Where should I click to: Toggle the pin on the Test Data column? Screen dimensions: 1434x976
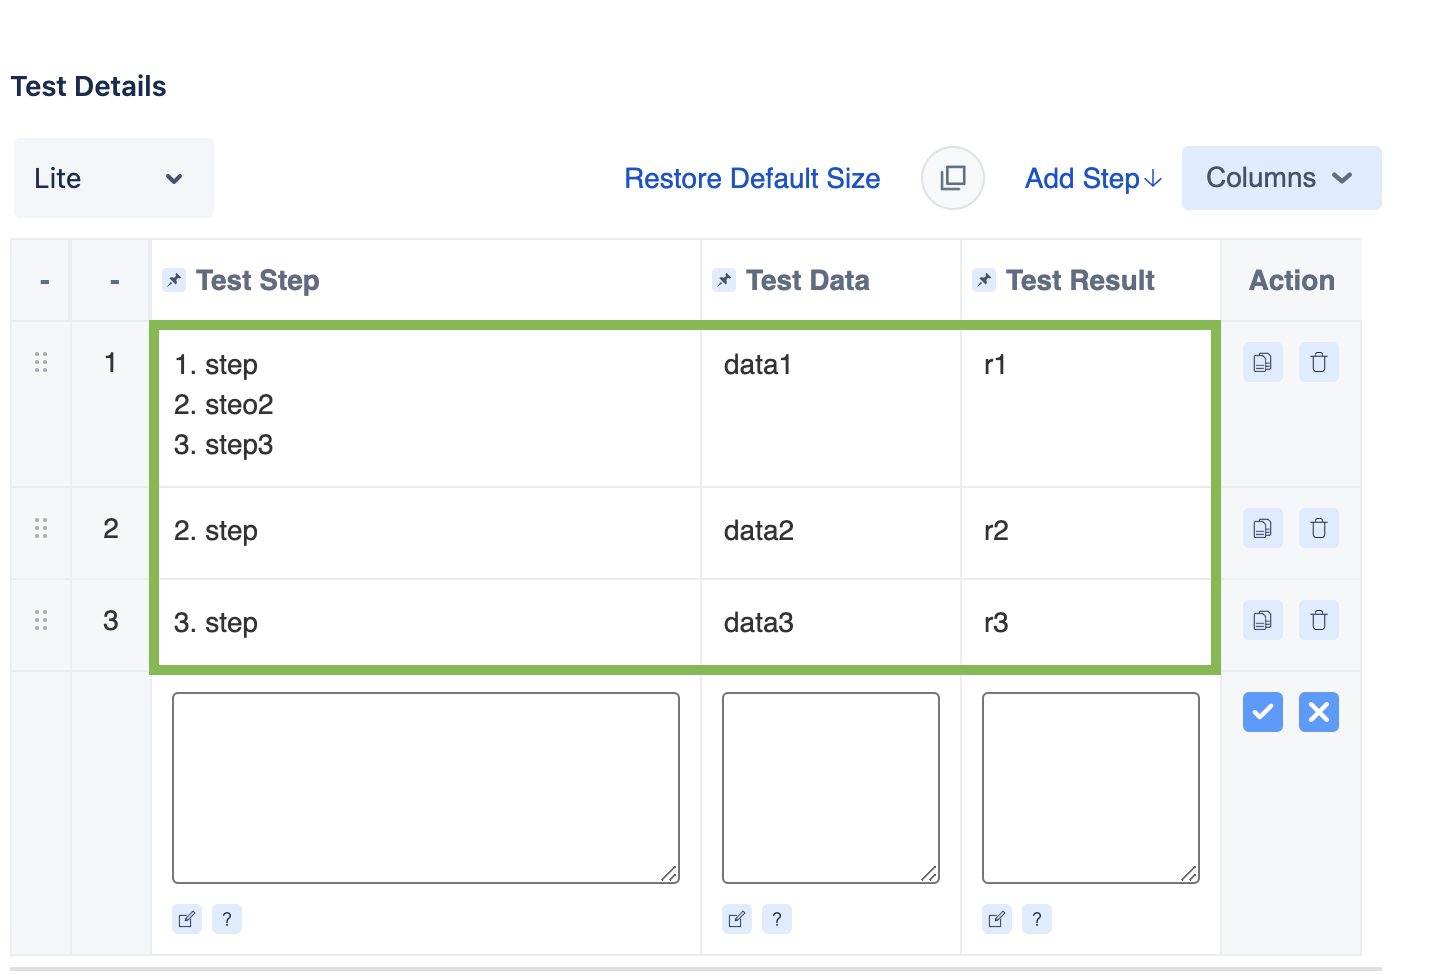pyautogui.click(x=723, y=280)
